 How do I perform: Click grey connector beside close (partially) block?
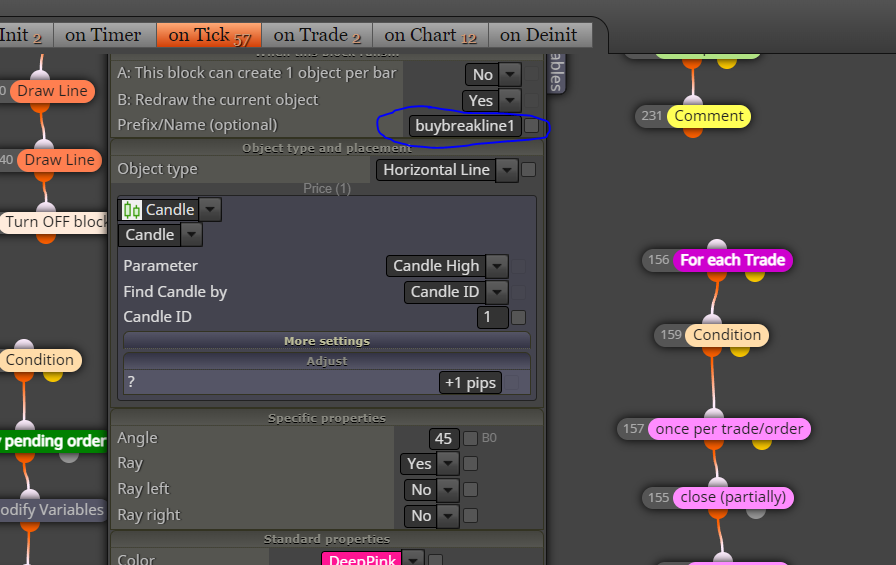(755, 512)
